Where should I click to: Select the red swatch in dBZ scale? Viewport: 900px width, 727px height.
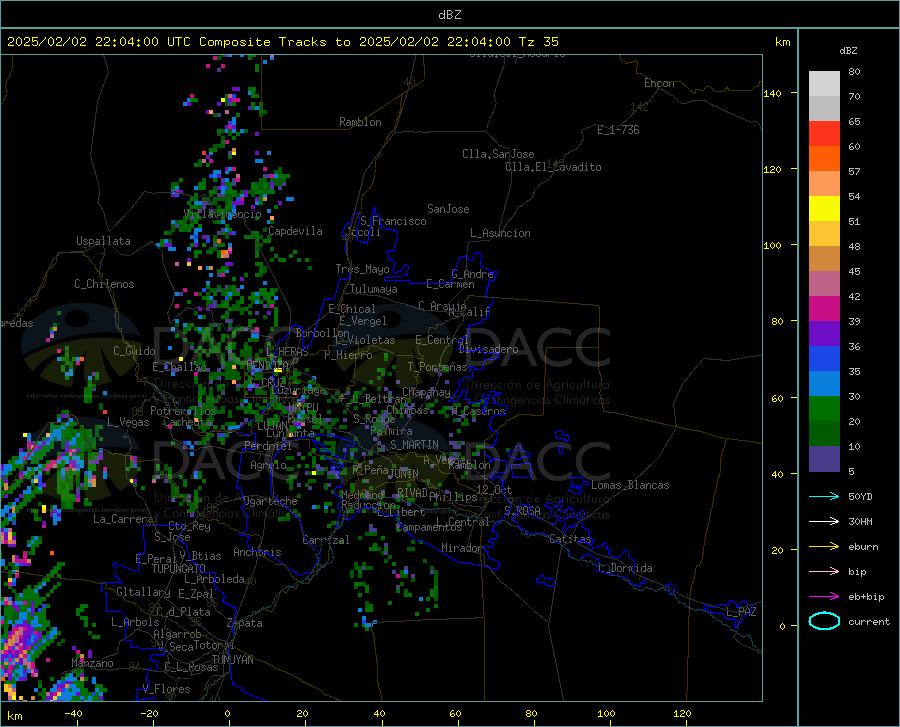pyautogui.click(x=824, y=134)
